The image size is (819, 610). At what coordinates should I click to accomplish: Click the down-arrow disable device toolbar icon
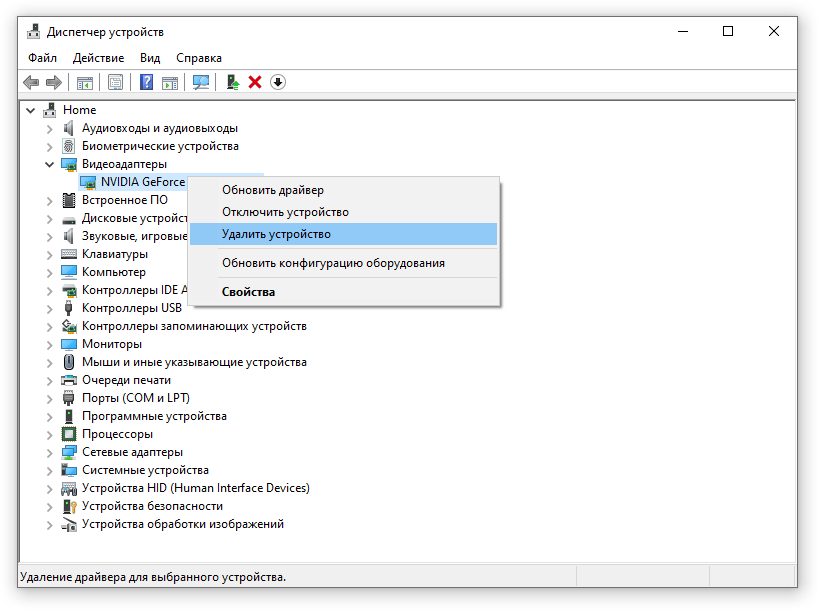[x=278, y=82]
